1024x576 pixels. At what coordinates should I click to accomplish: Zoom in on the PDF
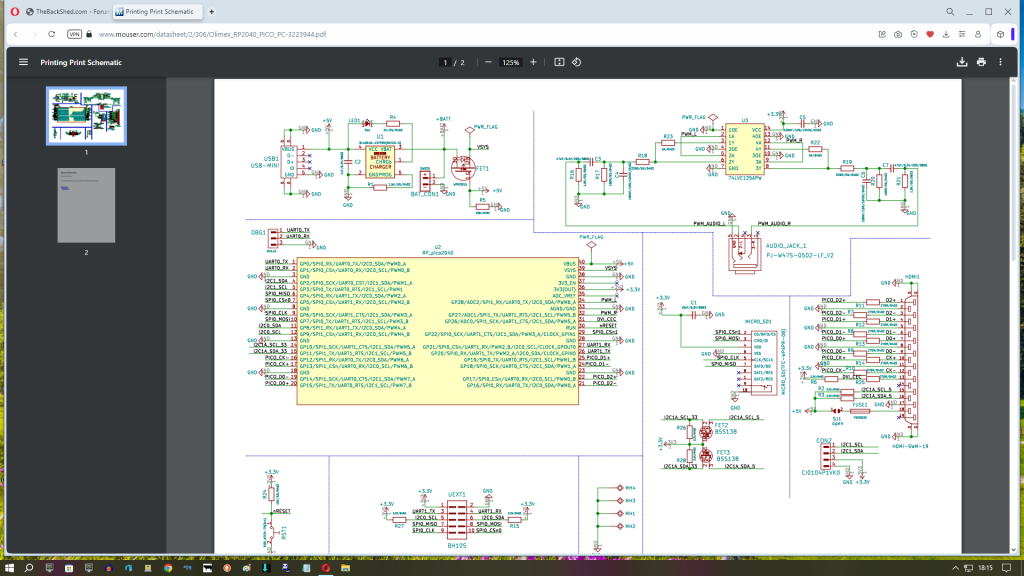(x=533, y=62)
